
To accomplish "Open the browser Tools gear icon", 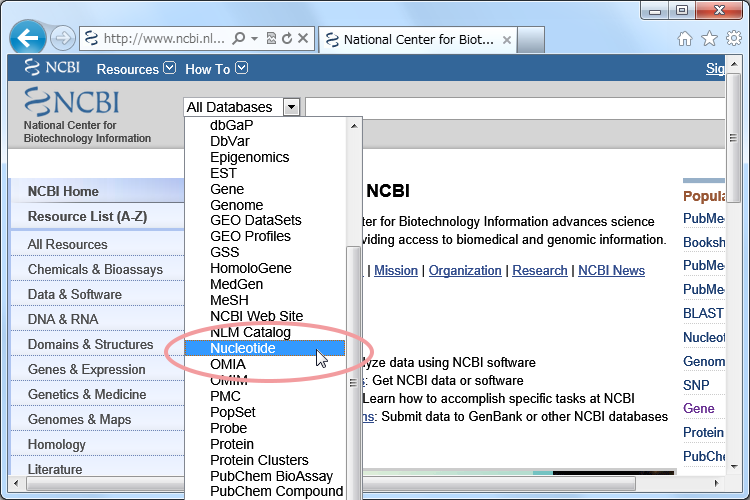I will click(734, 38).
